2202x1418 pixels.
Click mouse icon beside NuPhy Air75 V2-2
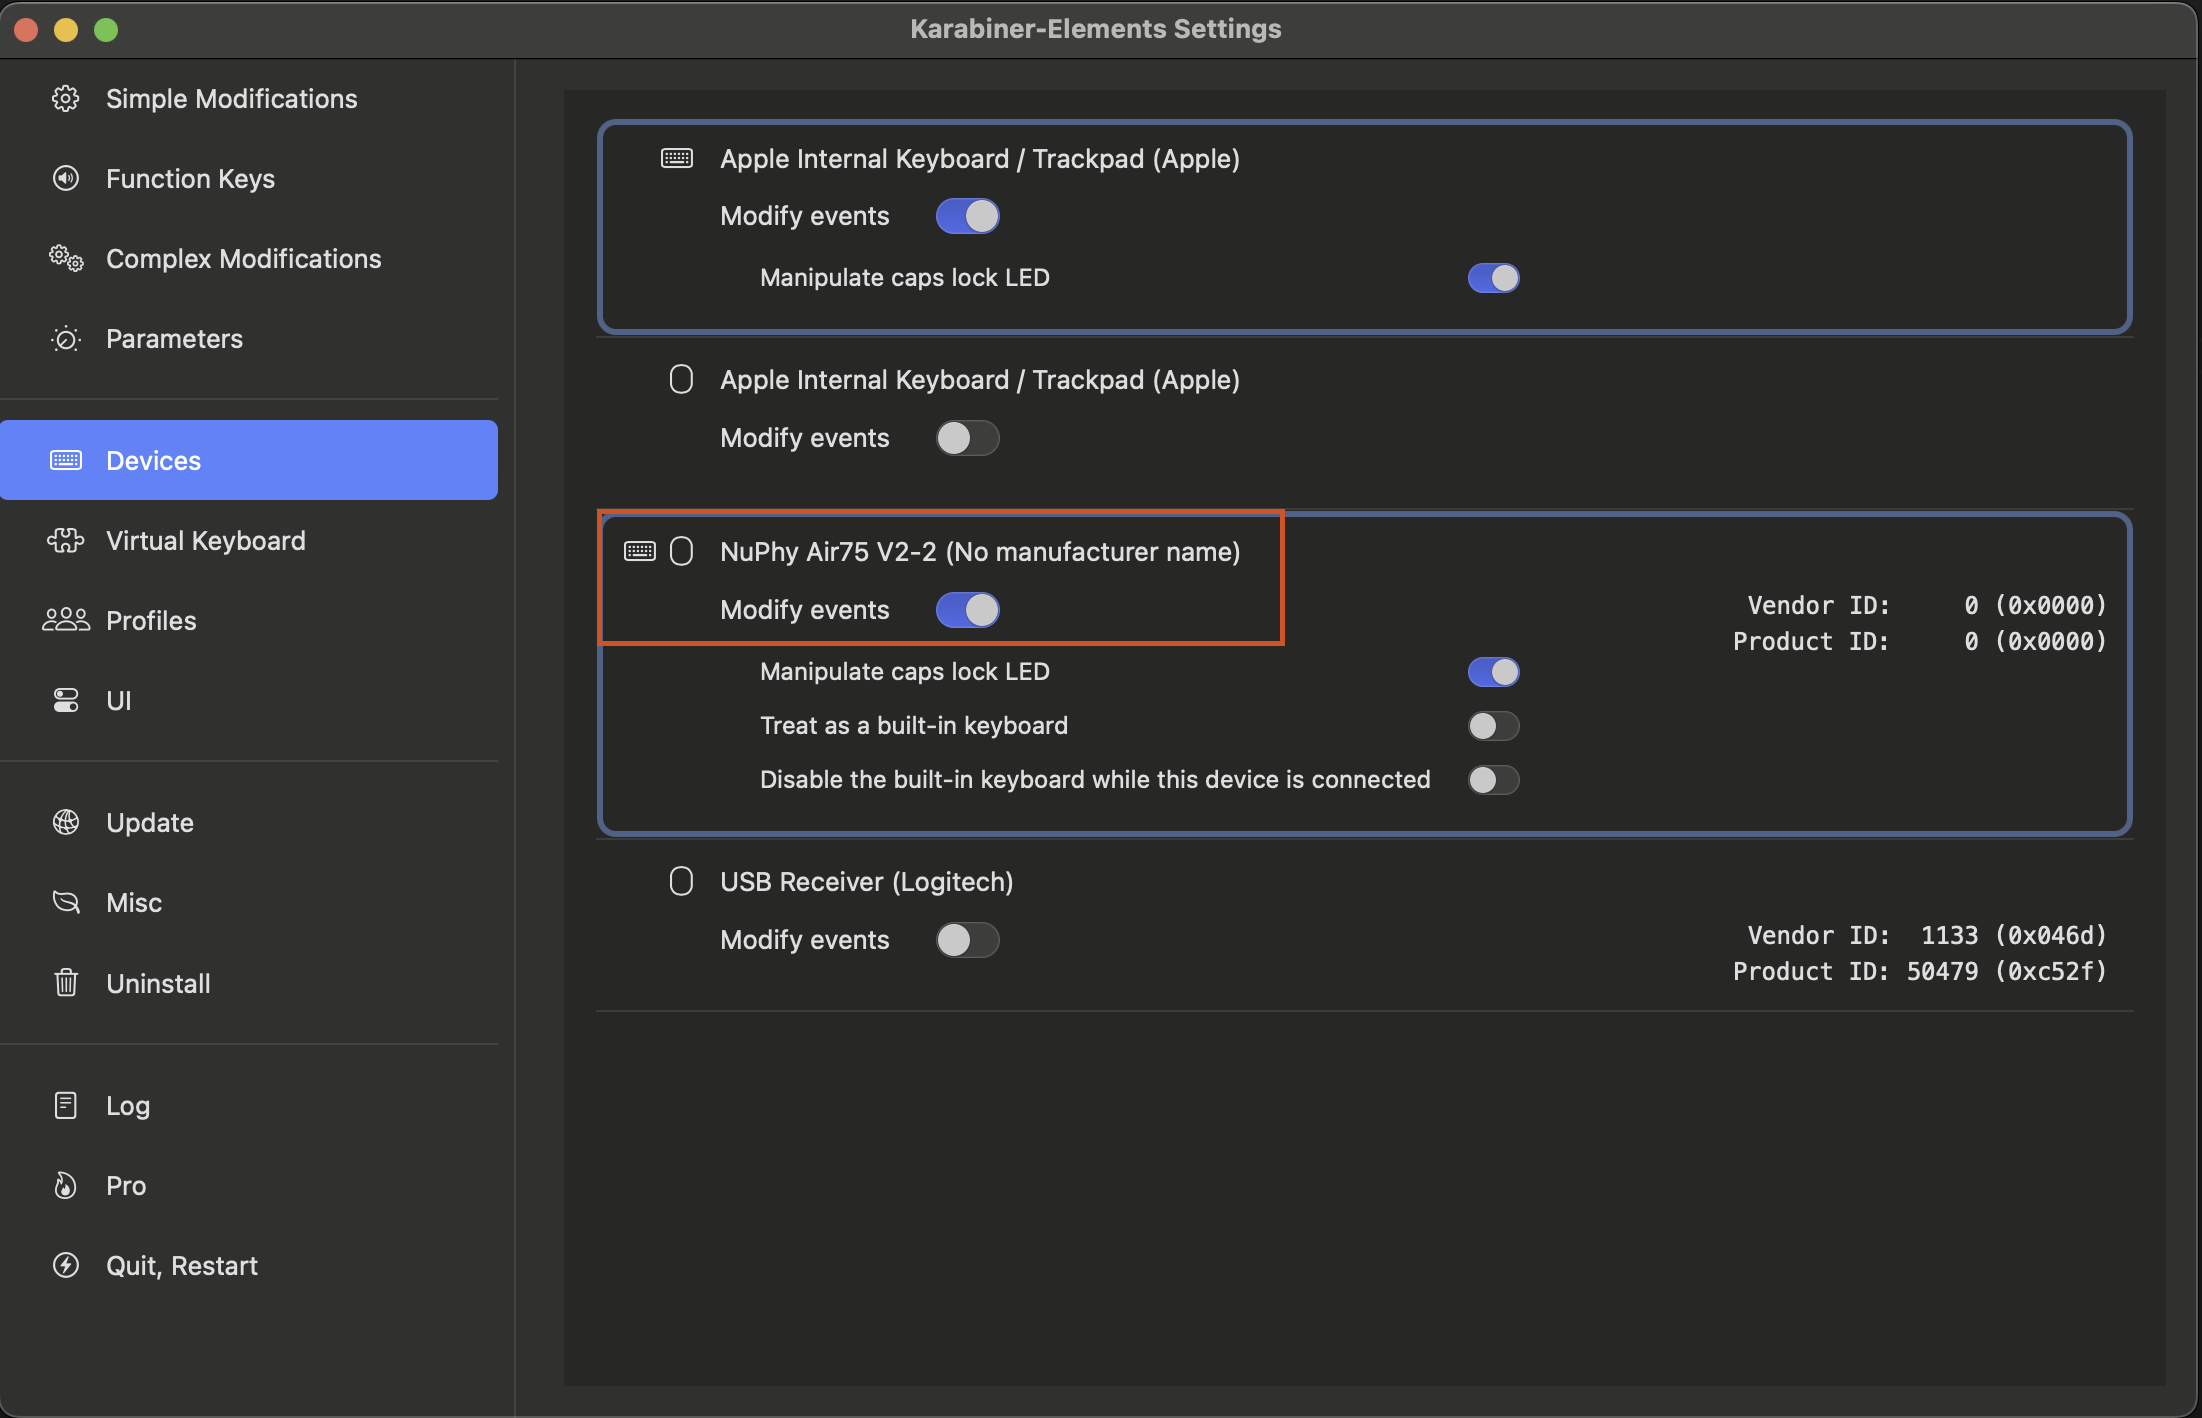tap(681, 551)
